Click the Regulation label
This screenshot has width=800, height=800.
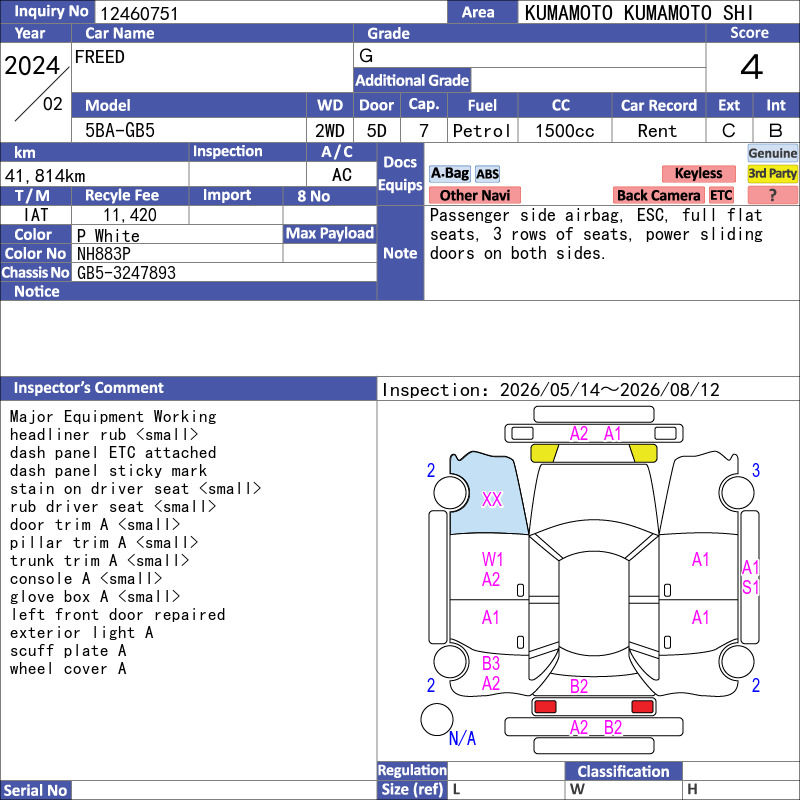[412, 770]
